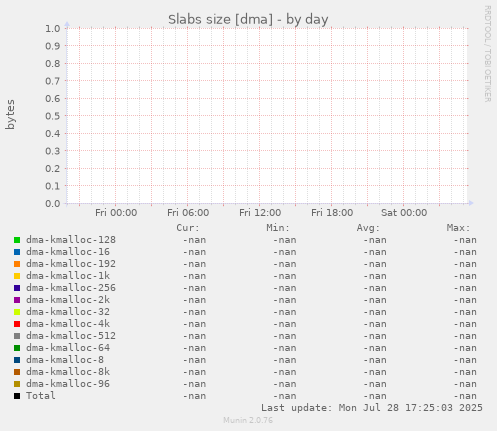
Task: Click the Sat 00:00 x-axis label
Action: 404,213
